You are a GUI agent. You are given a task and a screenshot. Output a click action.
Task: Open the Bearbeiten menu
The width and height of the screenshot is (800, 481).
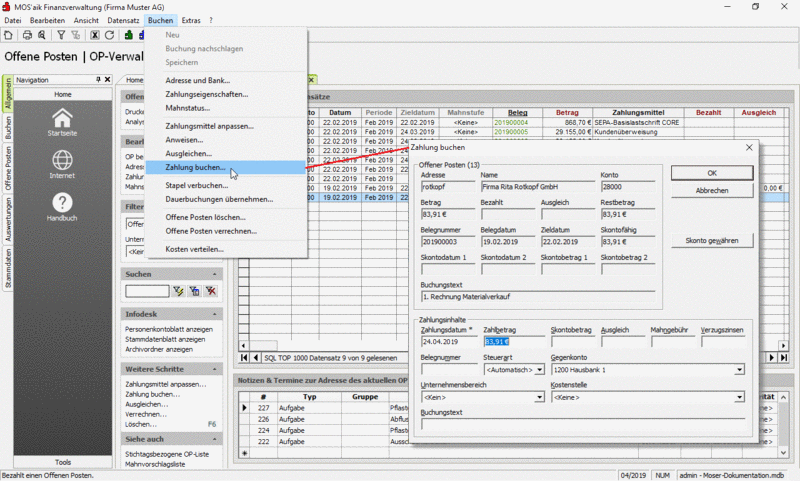pos(47,20)
